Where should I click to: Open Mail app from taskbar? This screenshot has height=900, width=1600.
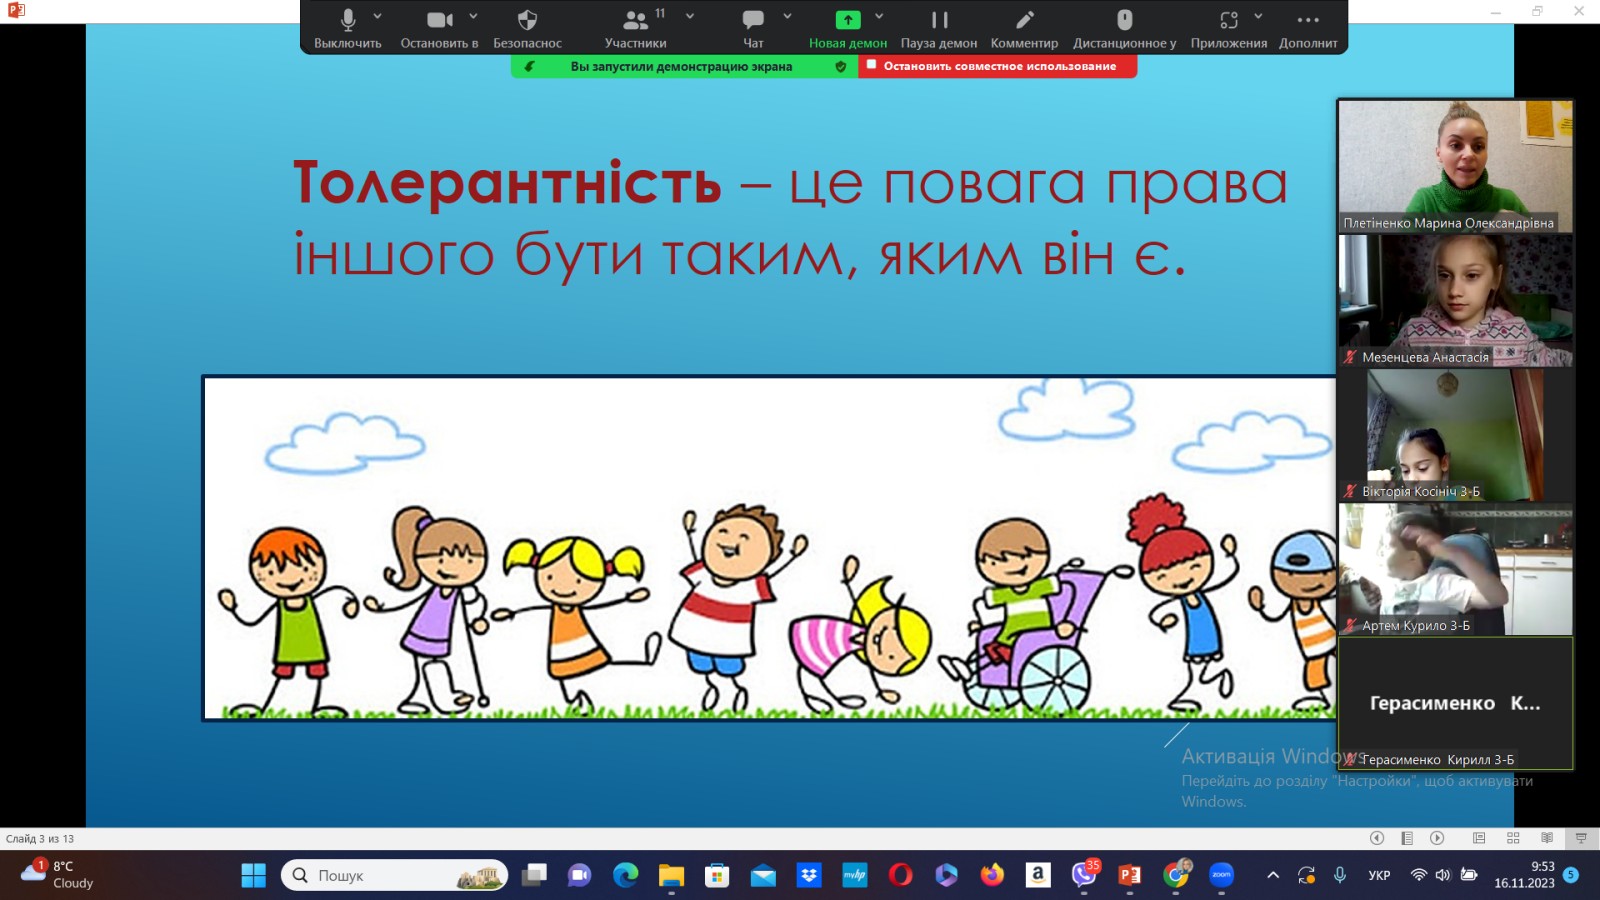763,876
